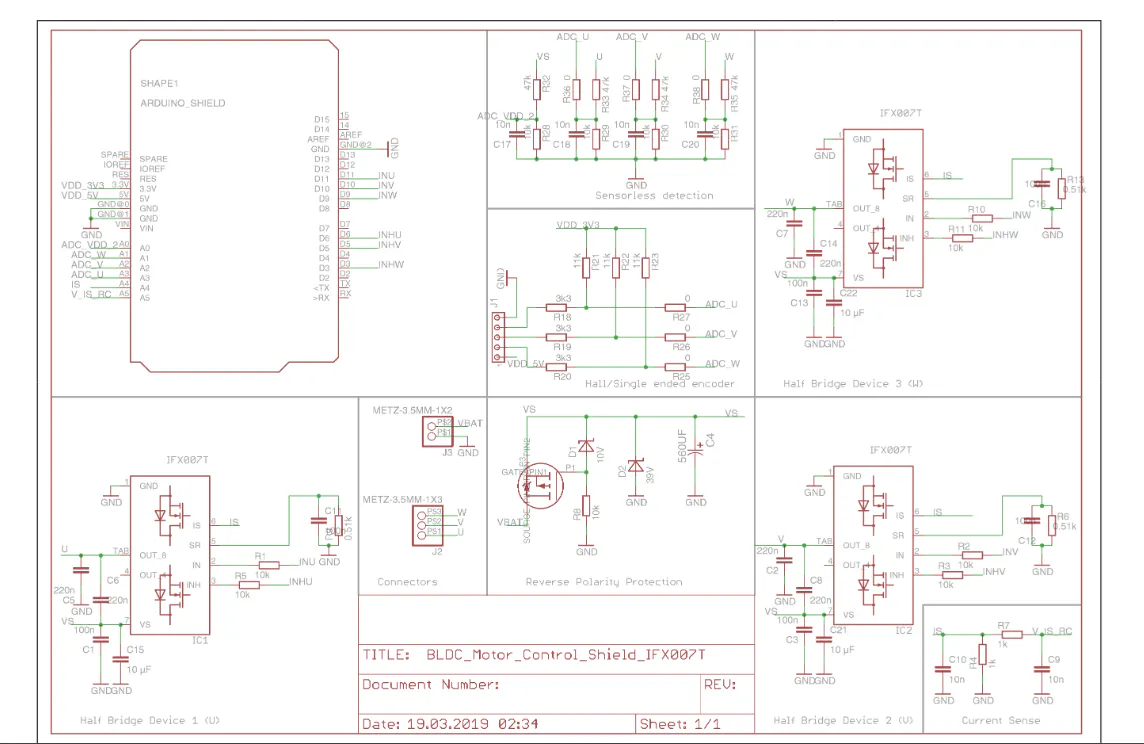Select 'Reverse Polarity Protection' caption
1144x744 pixels.
point(604,582)
